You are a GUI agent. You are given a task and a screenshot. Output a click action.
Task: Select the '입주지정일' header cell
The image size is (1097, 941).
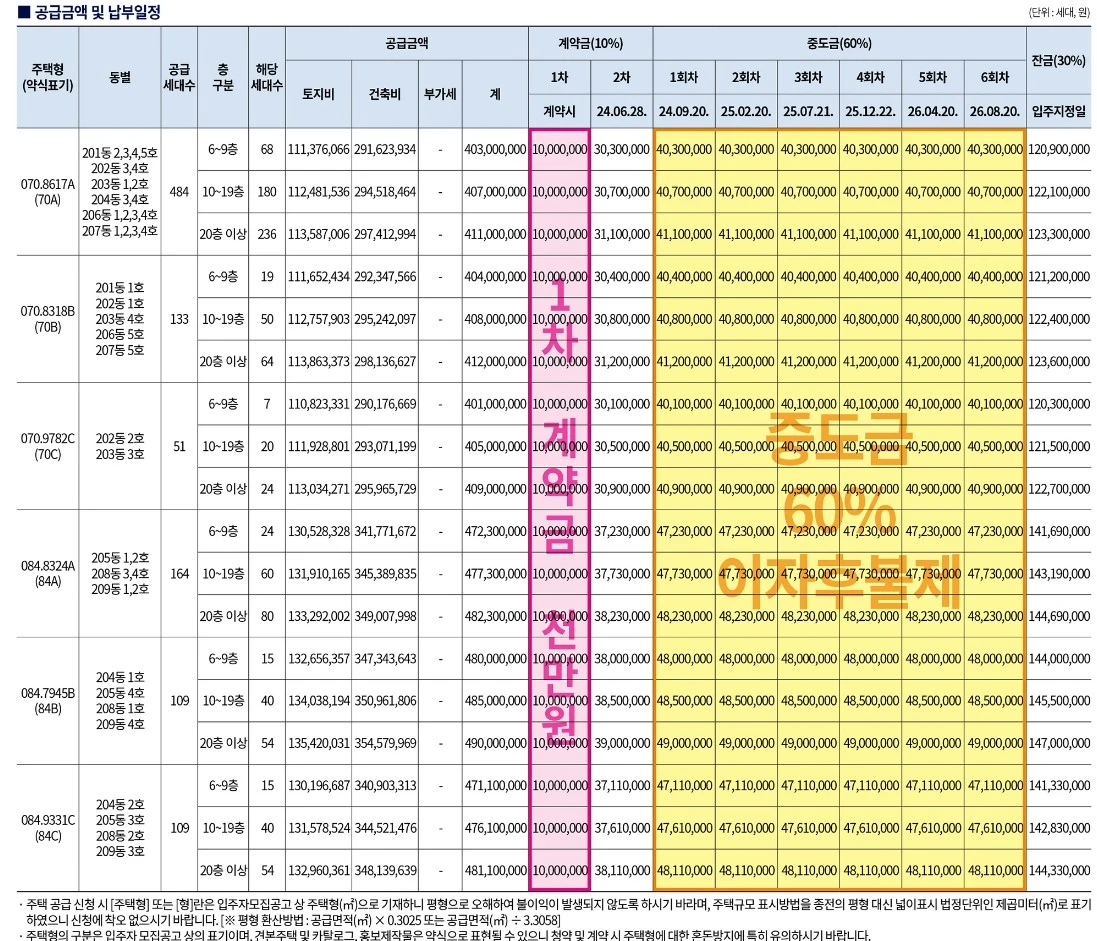coord(1059,111)
